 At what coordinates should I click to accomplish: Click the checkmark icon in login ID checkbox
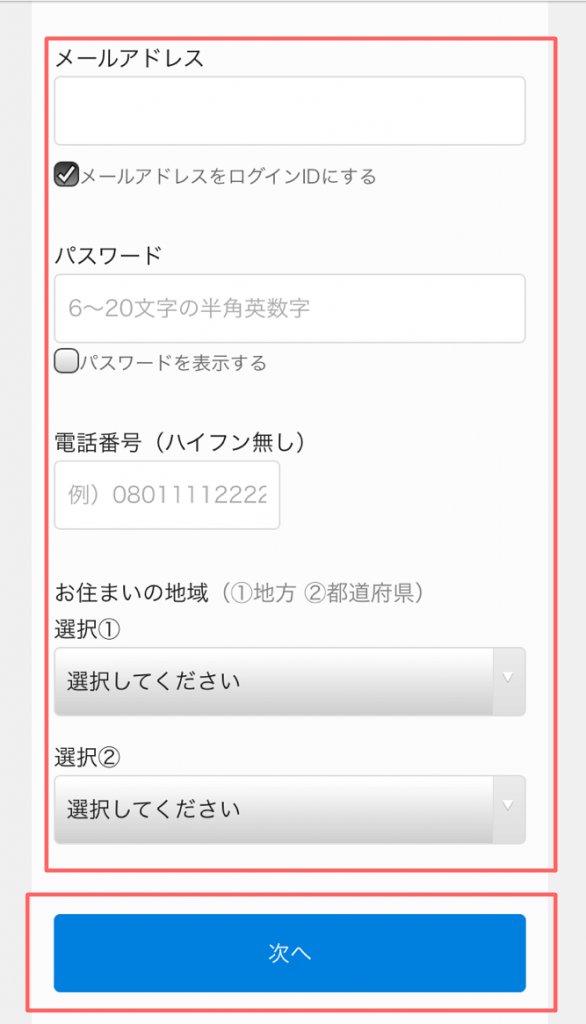(x=67, y=174)
